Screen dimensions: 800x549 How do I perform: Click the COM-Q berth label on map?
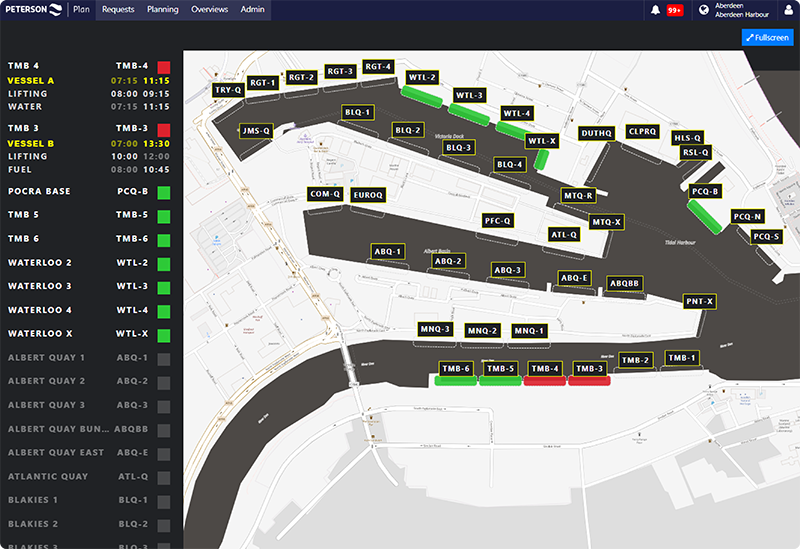(325, 194)
